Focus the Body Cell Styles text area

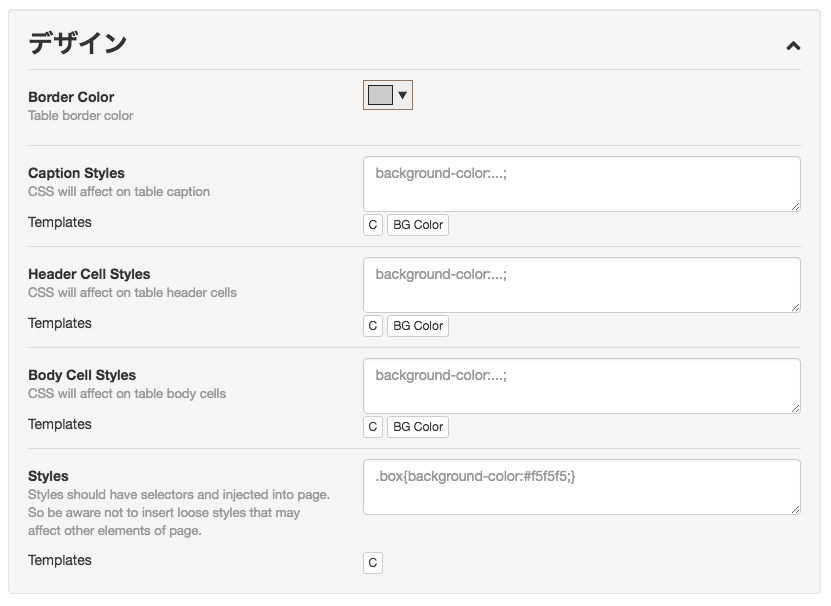pyautogui.click(x=581, y=386)
